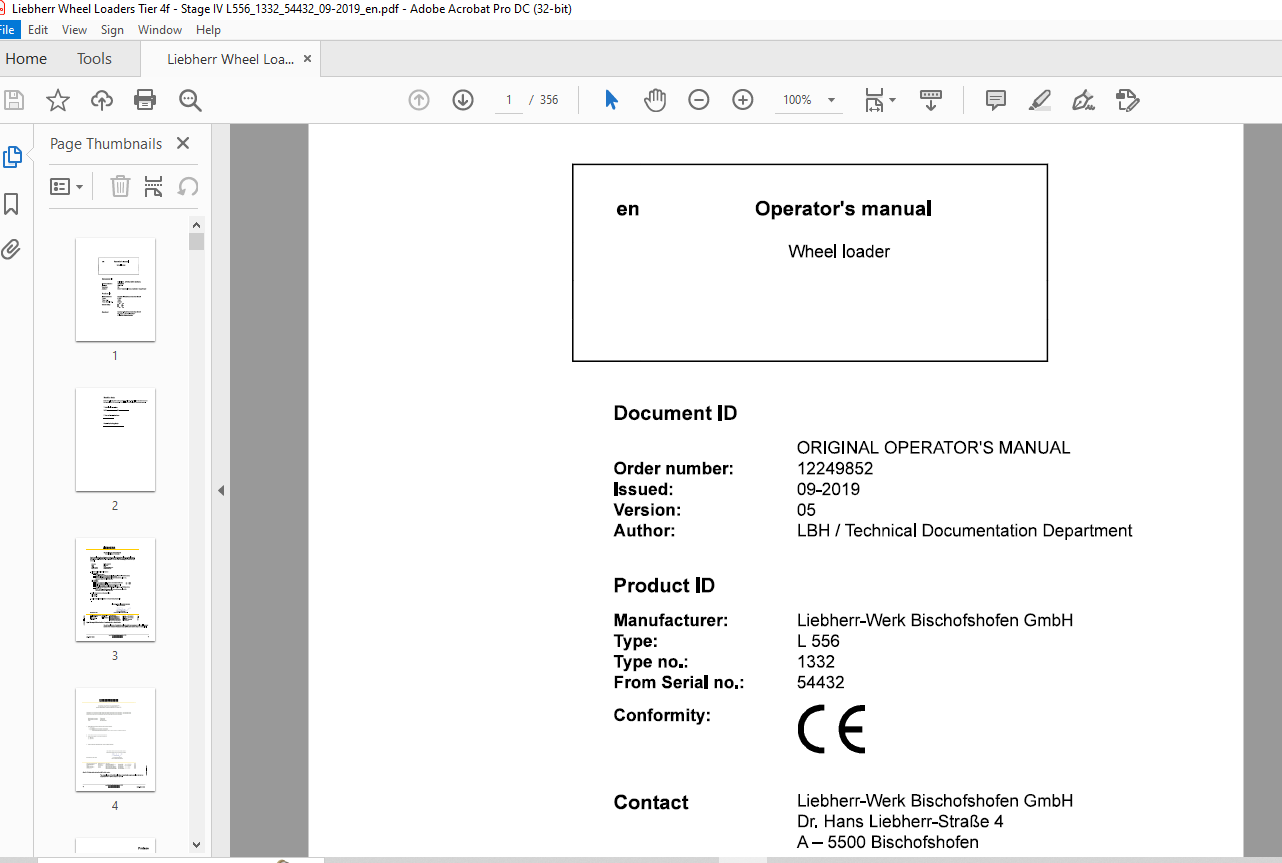The width and height of the screenshot is (1282, 863).
Task: Expand the thumbnail options menu dropdown
Action: [x=67, y=187]
